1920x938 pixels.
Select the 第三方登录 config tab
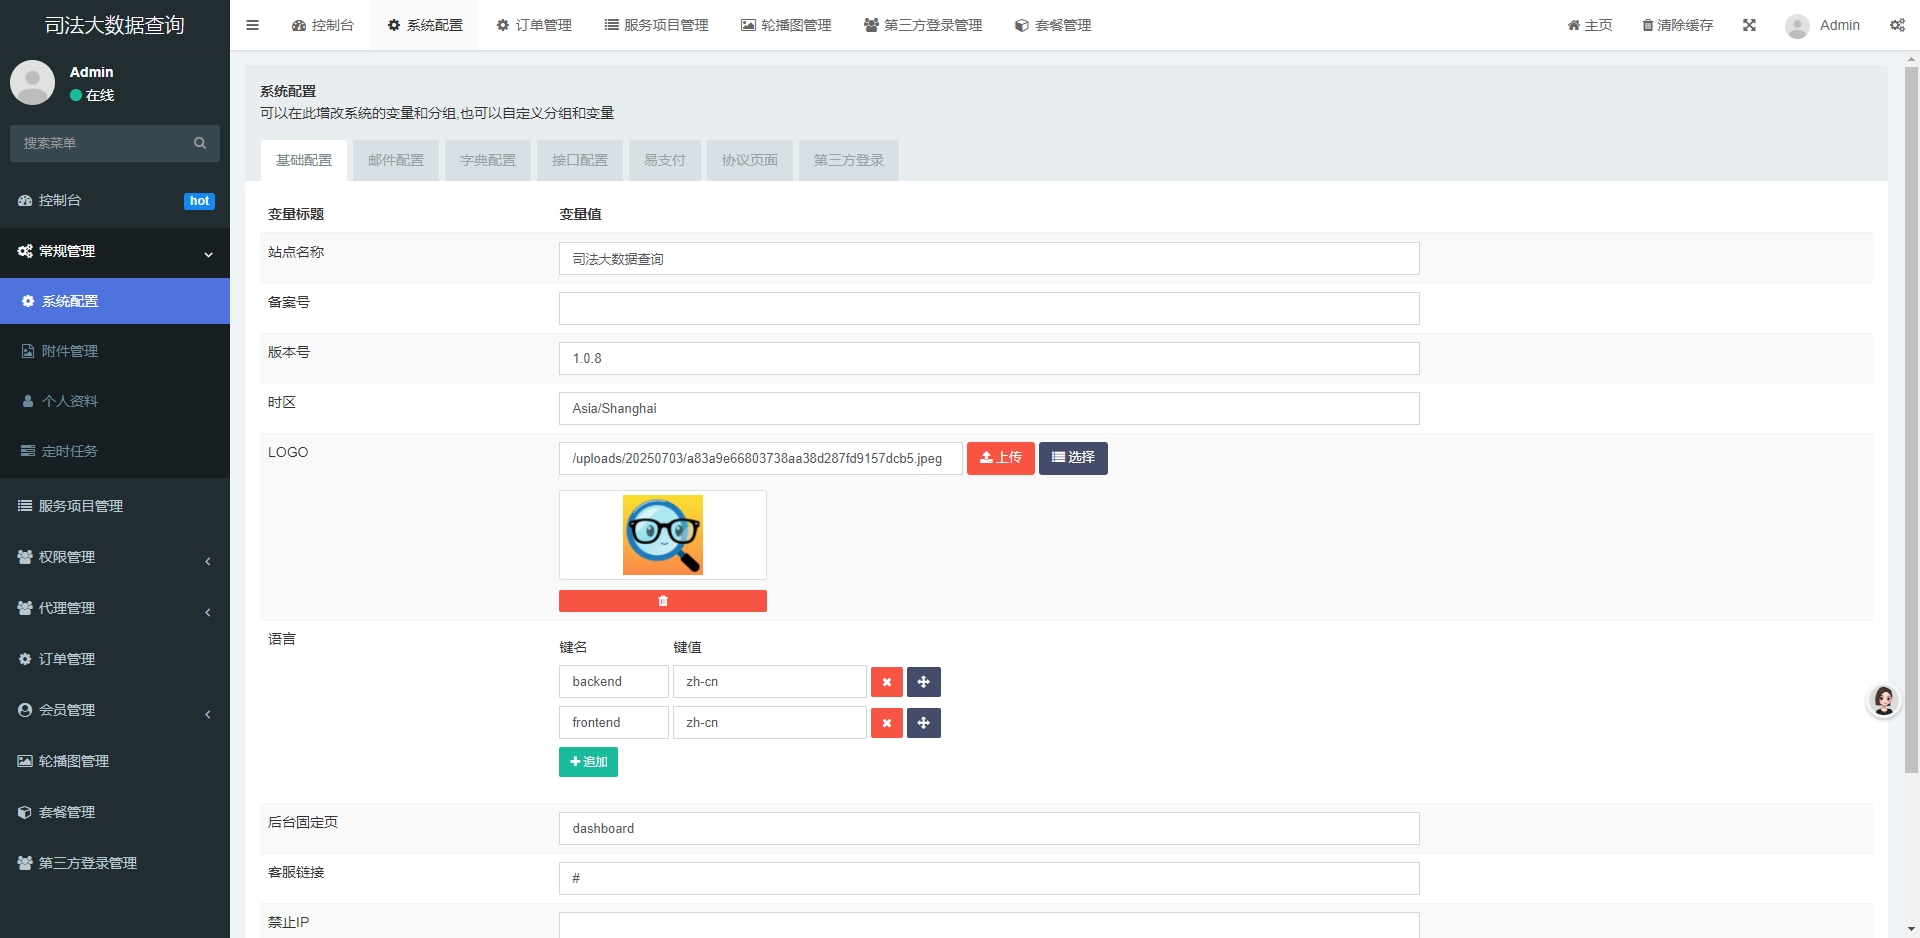pos(849,160)
